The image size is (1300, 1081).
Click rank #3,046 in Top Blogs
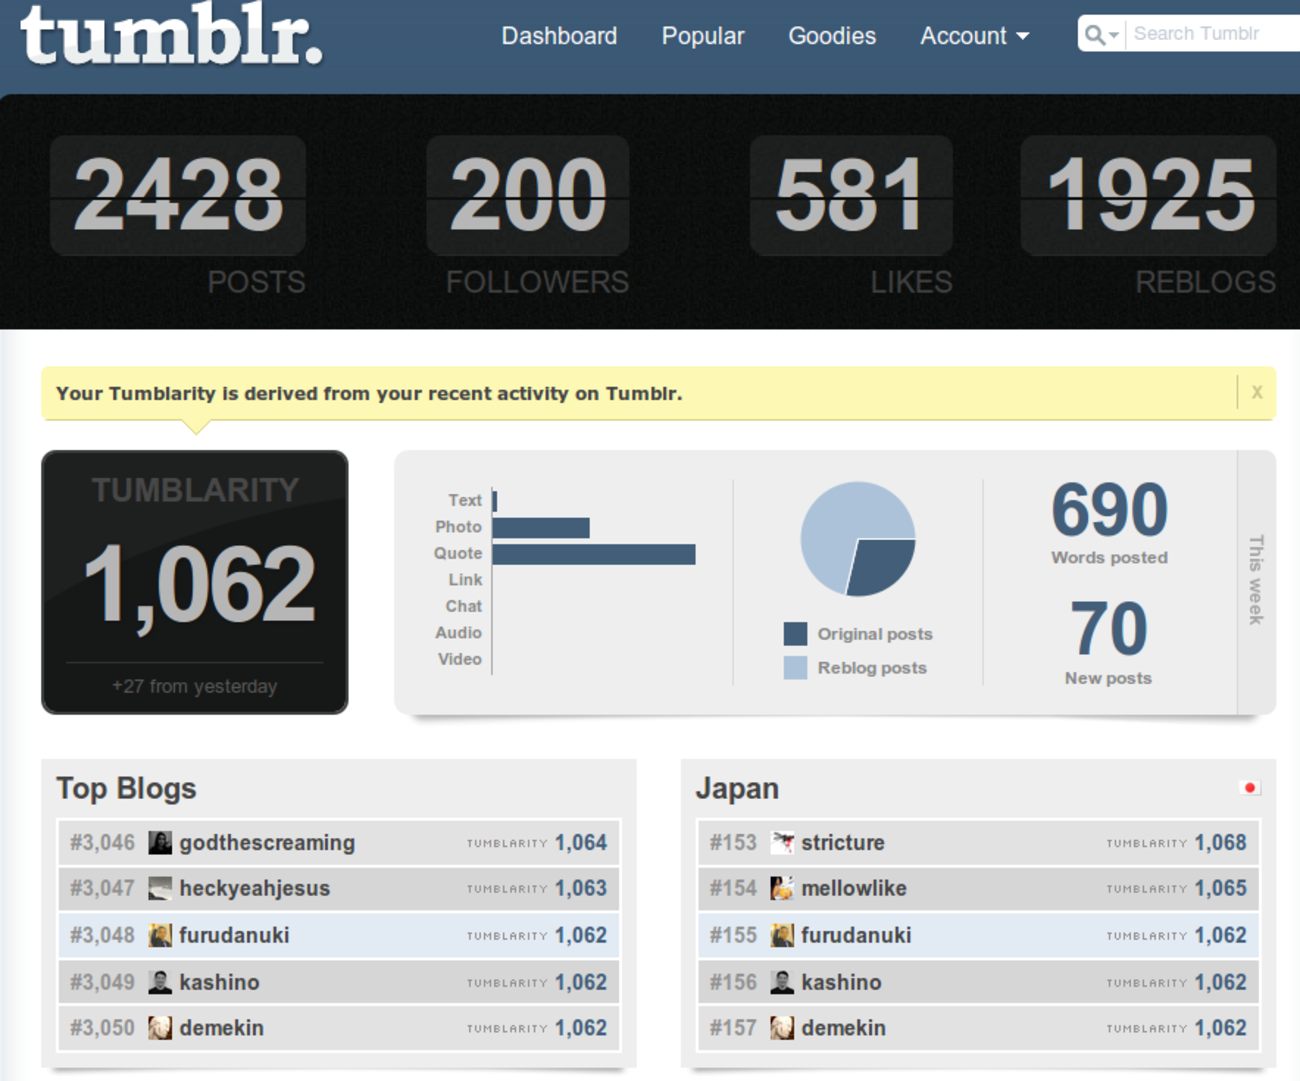point(102,843)
